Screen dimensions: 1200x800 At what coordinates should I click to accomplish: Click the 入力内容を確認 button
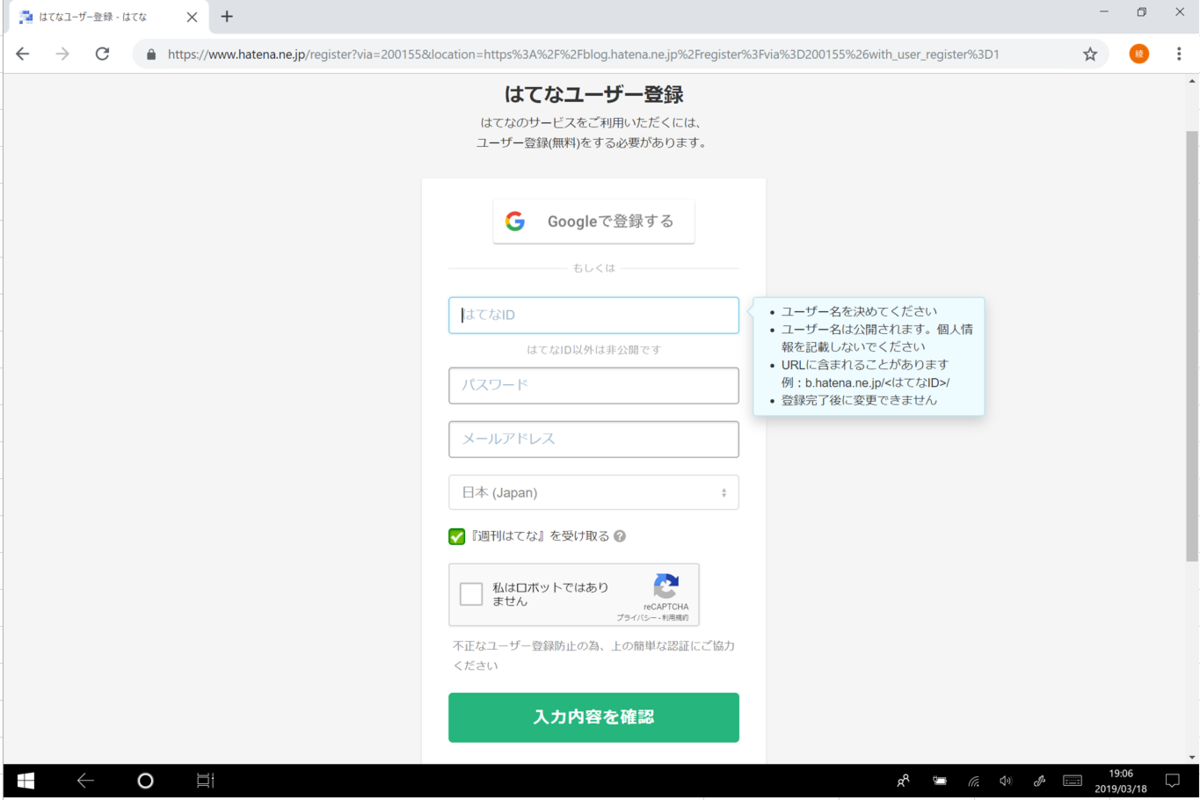tap(594, 717)
